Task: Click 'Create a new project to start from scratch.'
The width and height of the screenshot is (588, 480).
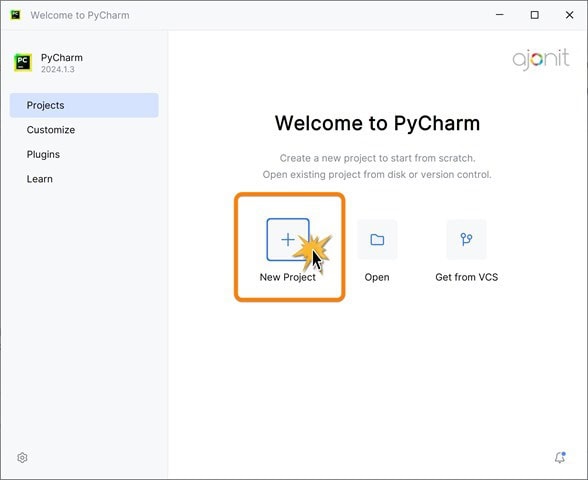Action: click(377, 158)
